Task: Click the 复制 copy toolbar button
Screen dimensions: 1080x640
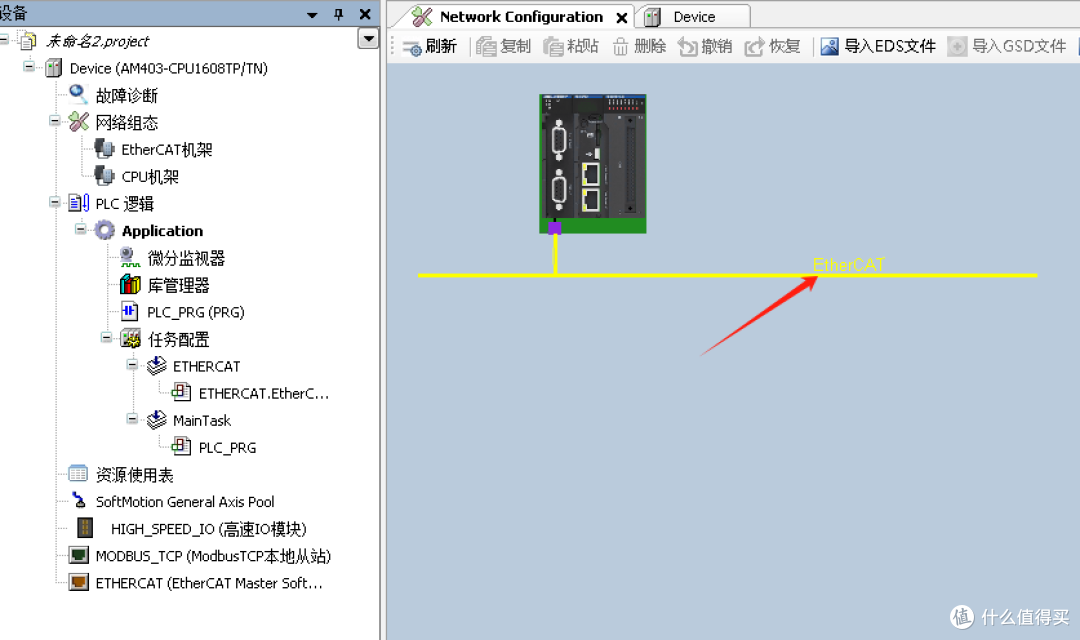Action: (503, 46)
